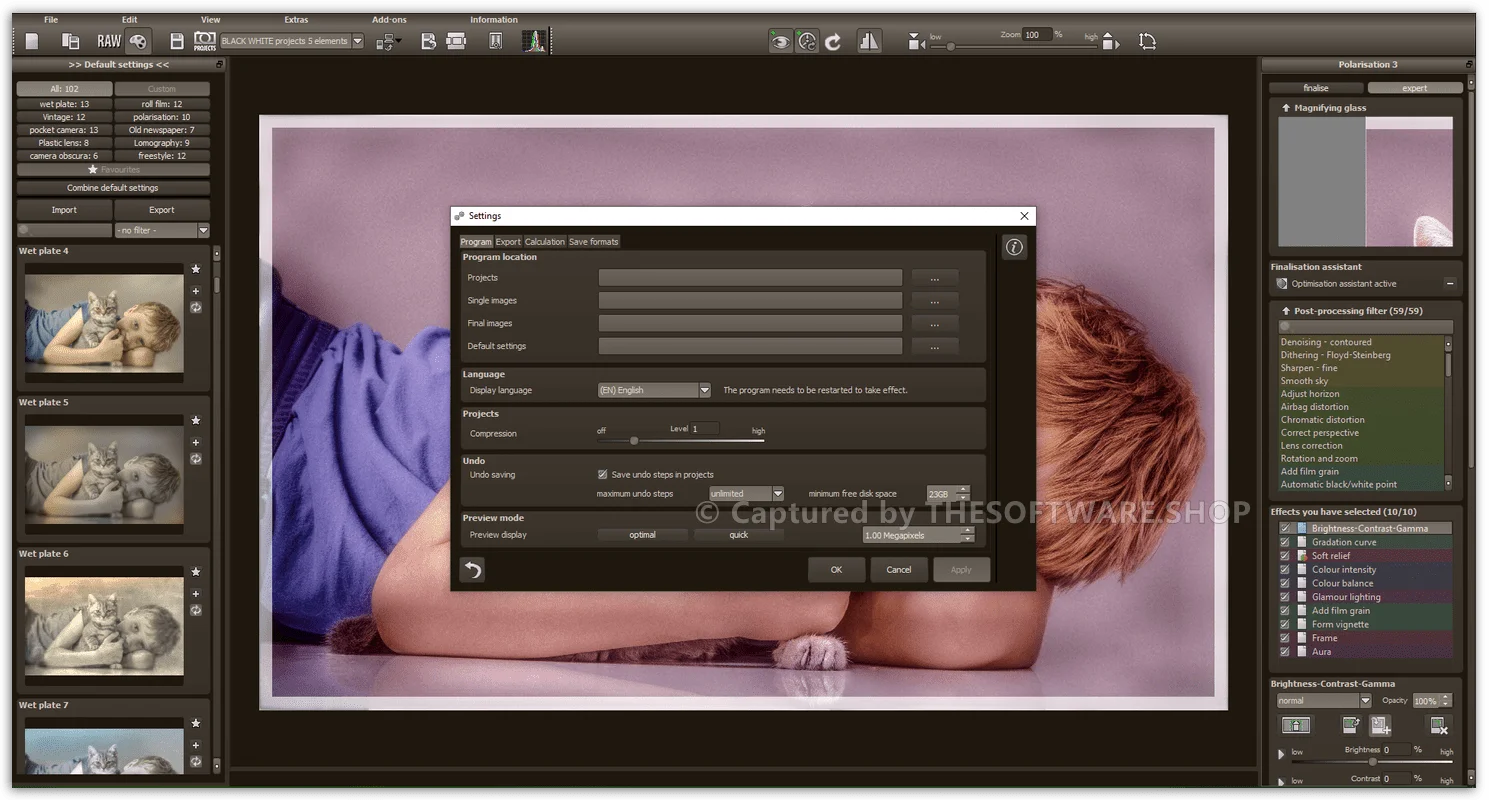Open the Add-ons menu

pos(389,20)
